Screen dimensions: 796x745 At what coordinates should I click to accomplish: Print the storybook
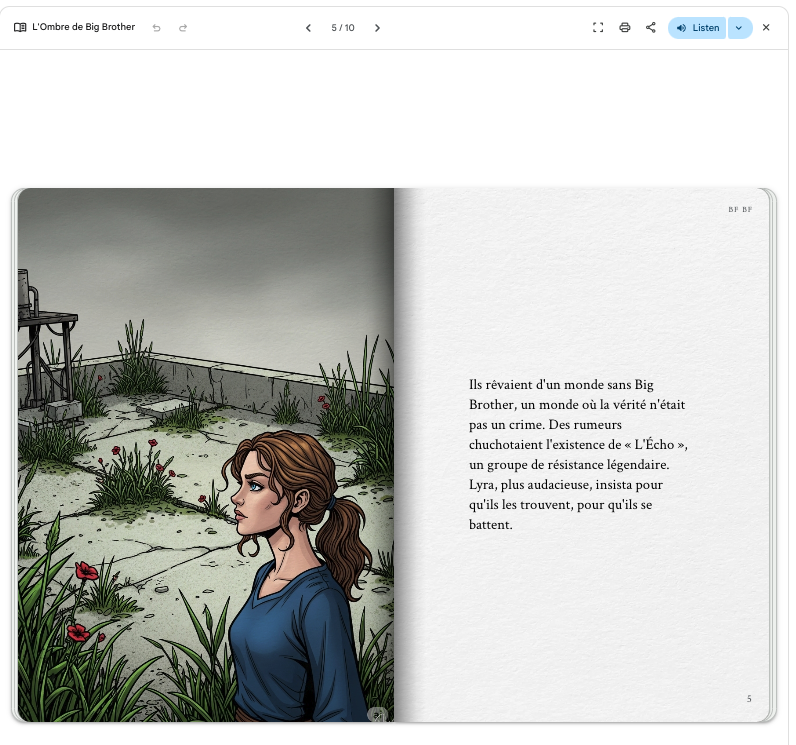coord(625,28)
